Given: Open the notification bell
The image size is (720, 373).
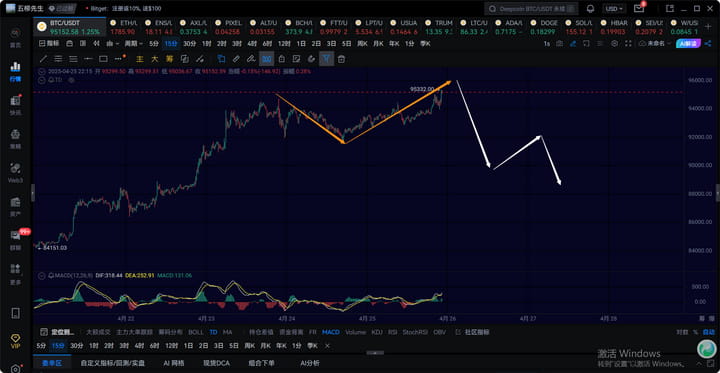Looking at the screenshot, I should pos(591,9).
